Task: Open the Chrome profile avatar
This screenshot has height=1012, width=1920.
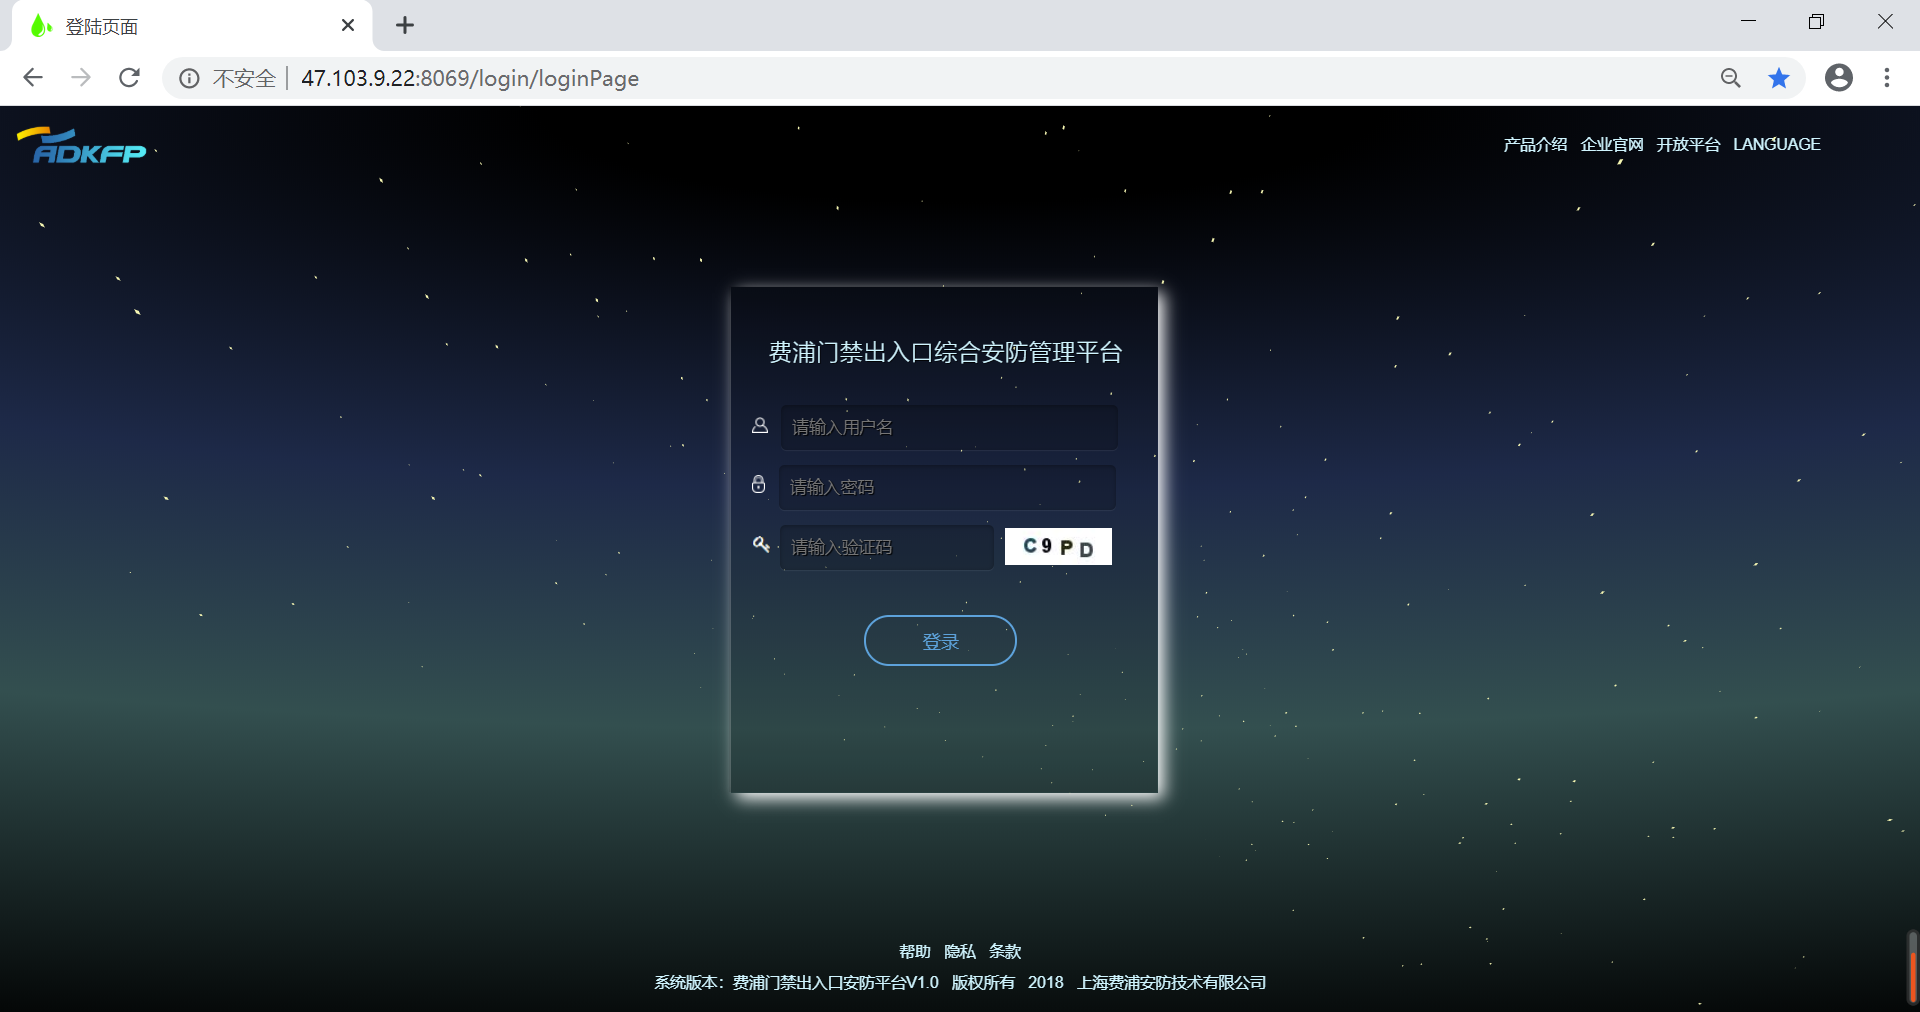Action: [x=1838, y=78]
